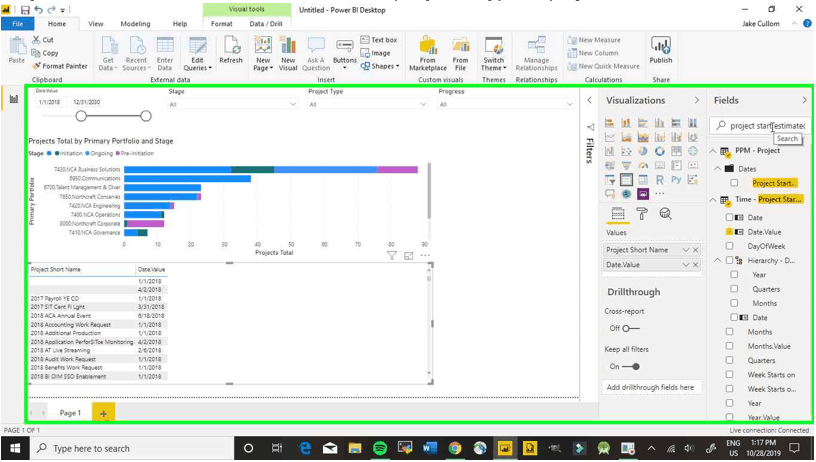Select the matrix visualization icon
This screenshot has height=462, width=816.
(x=643, y=180)
